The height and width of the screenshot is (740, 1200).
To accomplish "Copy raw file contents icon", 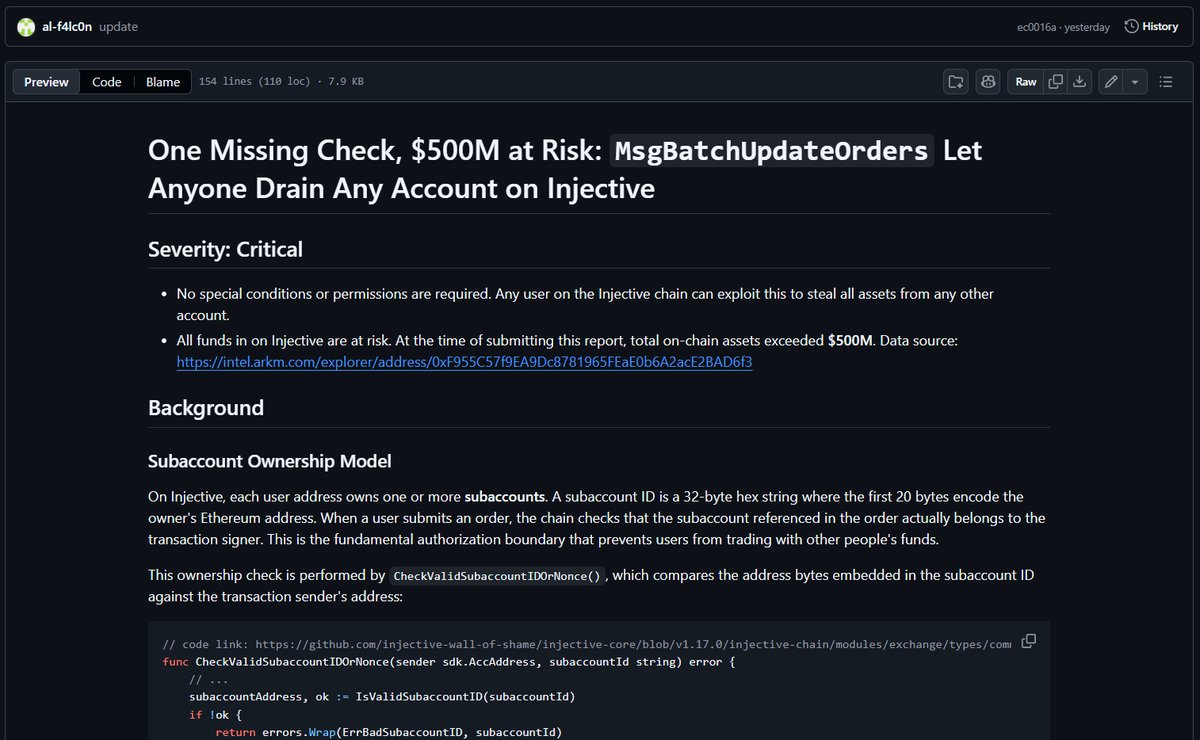I will pos(1055,82).
